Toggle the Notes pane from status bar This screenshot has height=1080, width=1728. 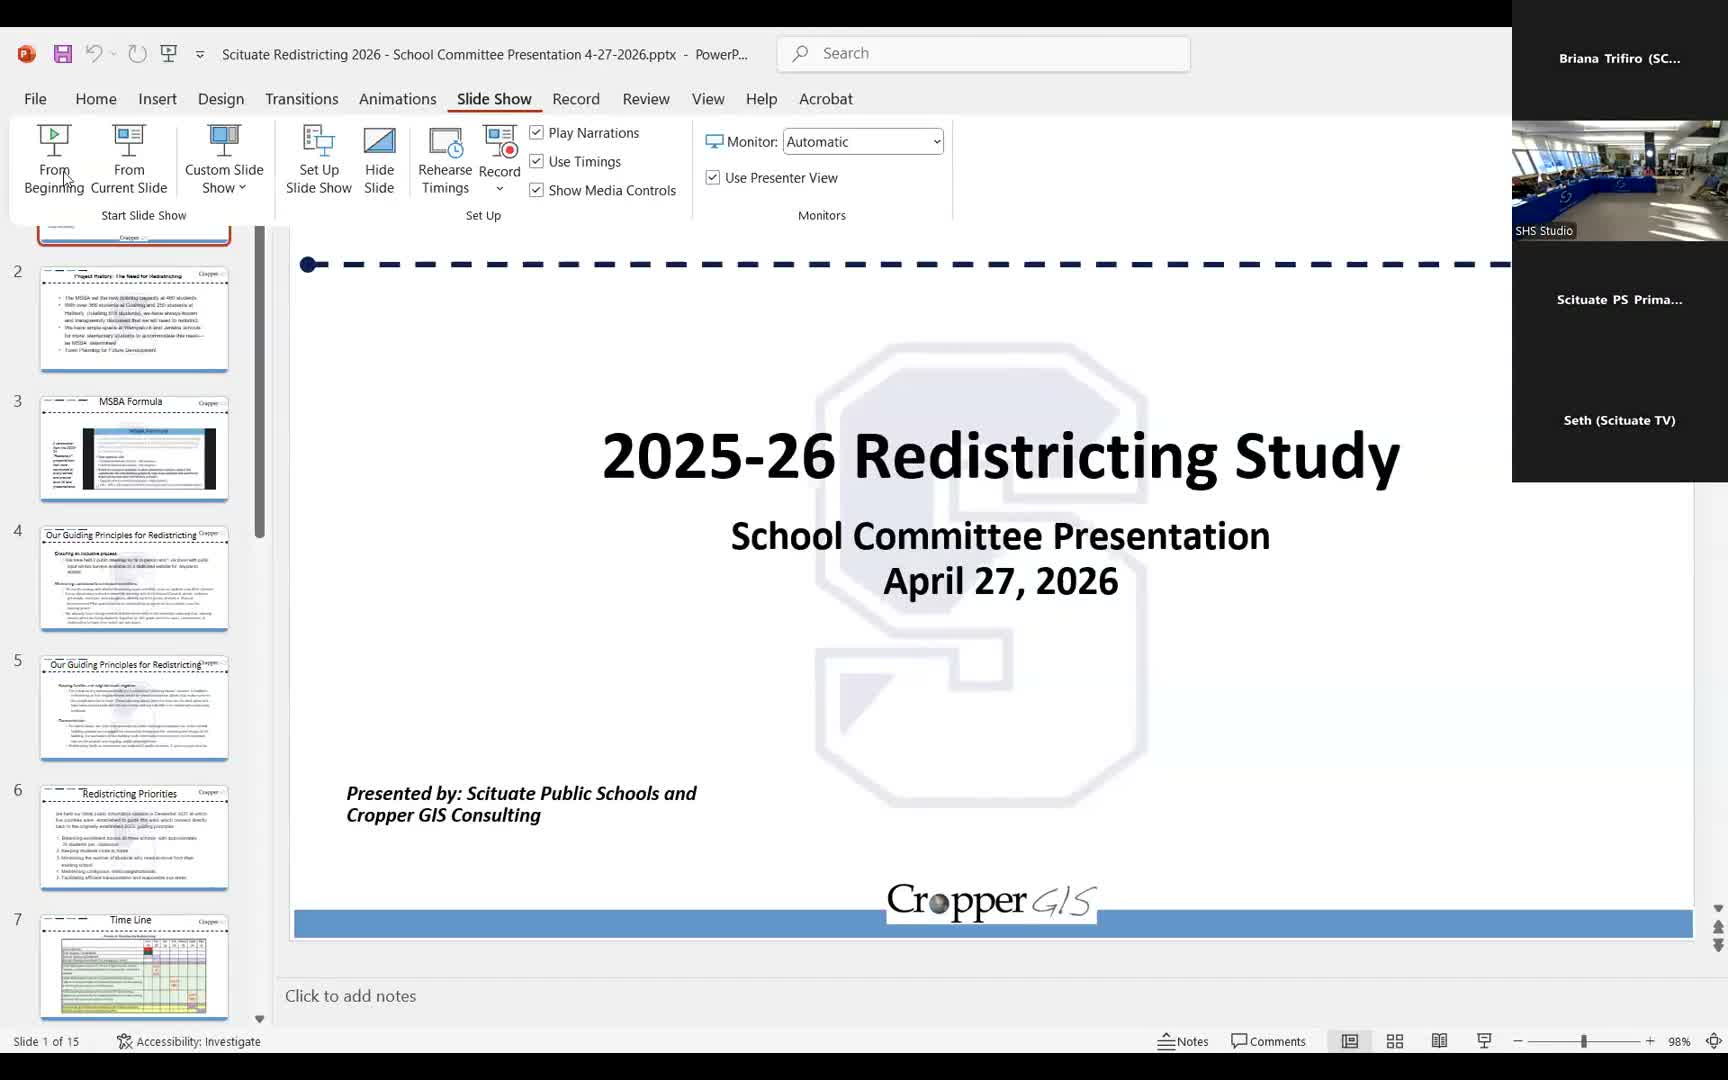1183,1041
